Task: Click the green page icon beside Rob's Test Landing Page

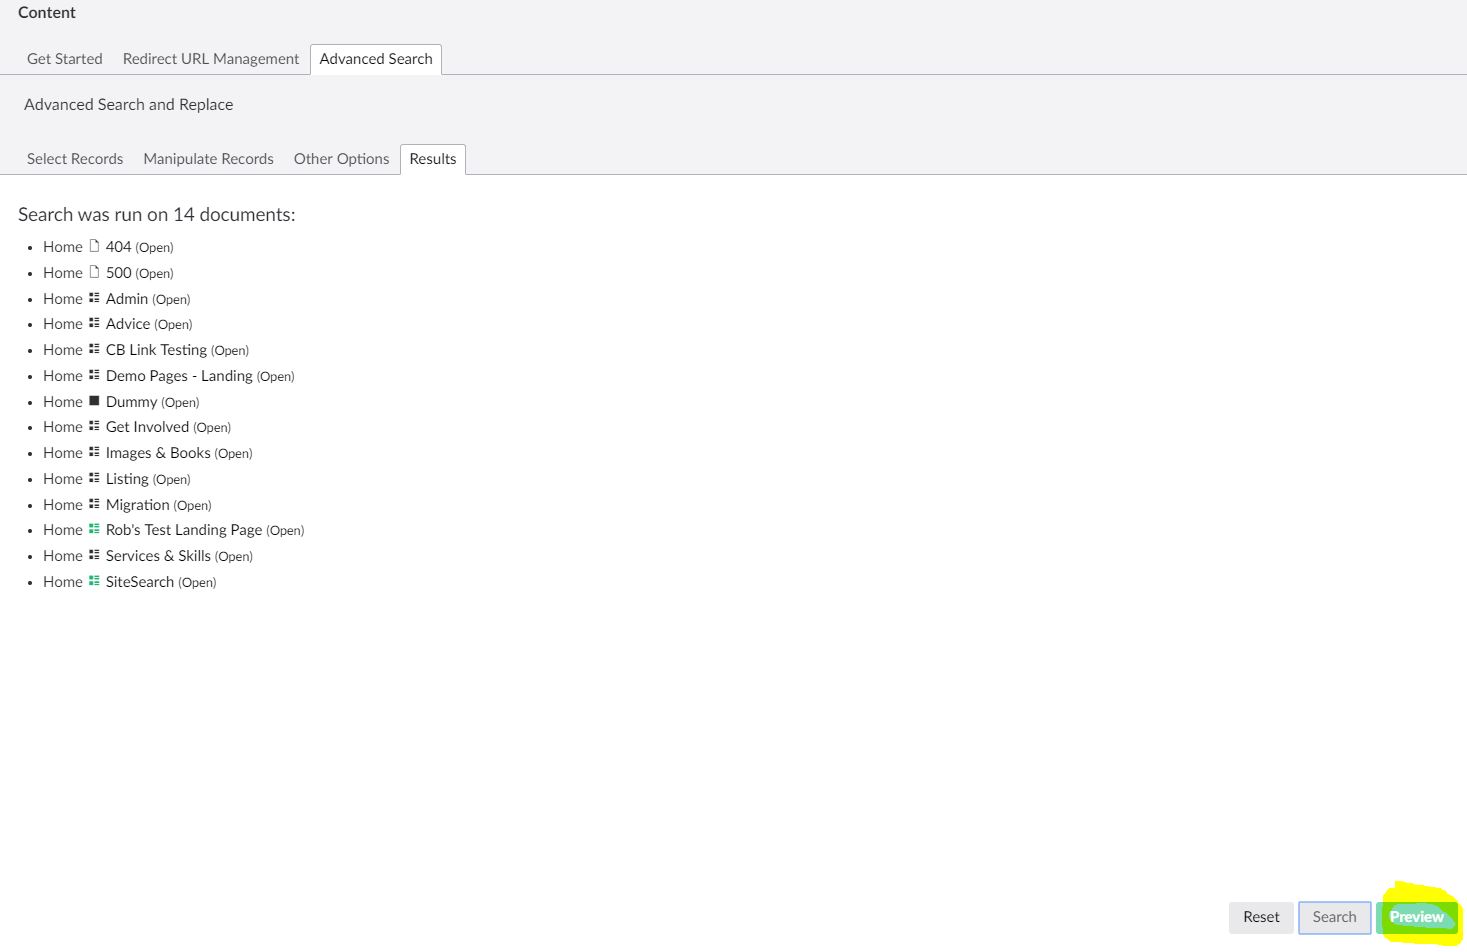Action: (95, 529)
